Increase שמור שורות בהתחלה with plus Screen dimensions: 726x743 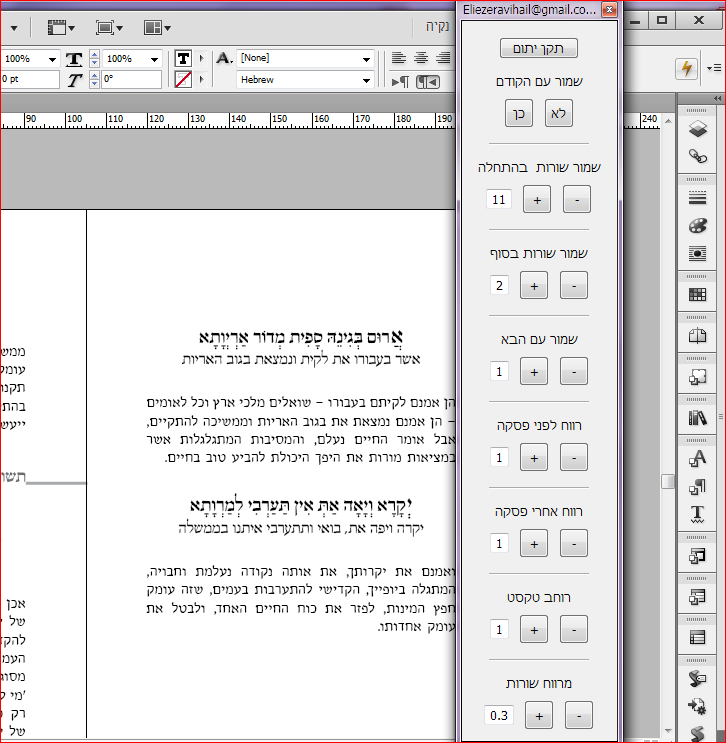(537, 199)
